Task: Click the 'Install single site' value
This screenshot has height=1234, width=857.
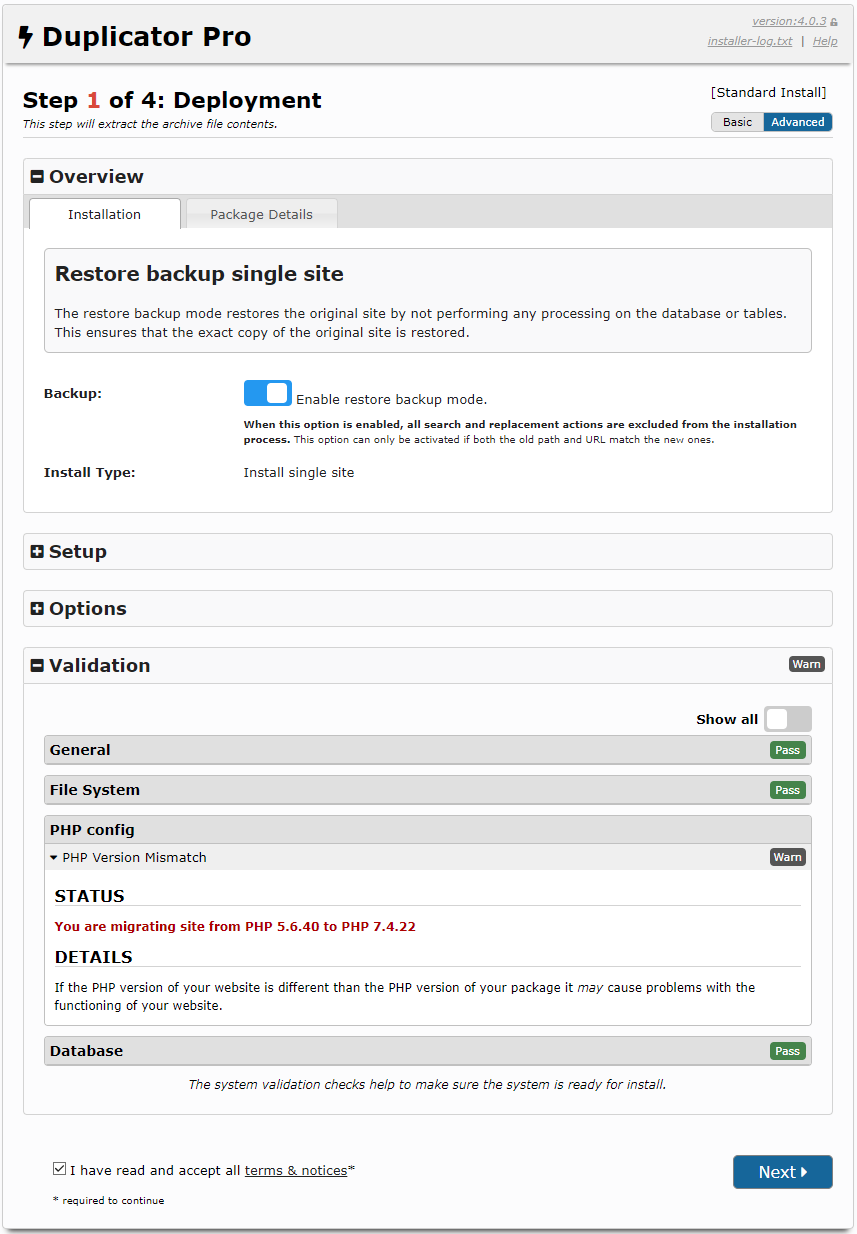Action: point(299,472)
